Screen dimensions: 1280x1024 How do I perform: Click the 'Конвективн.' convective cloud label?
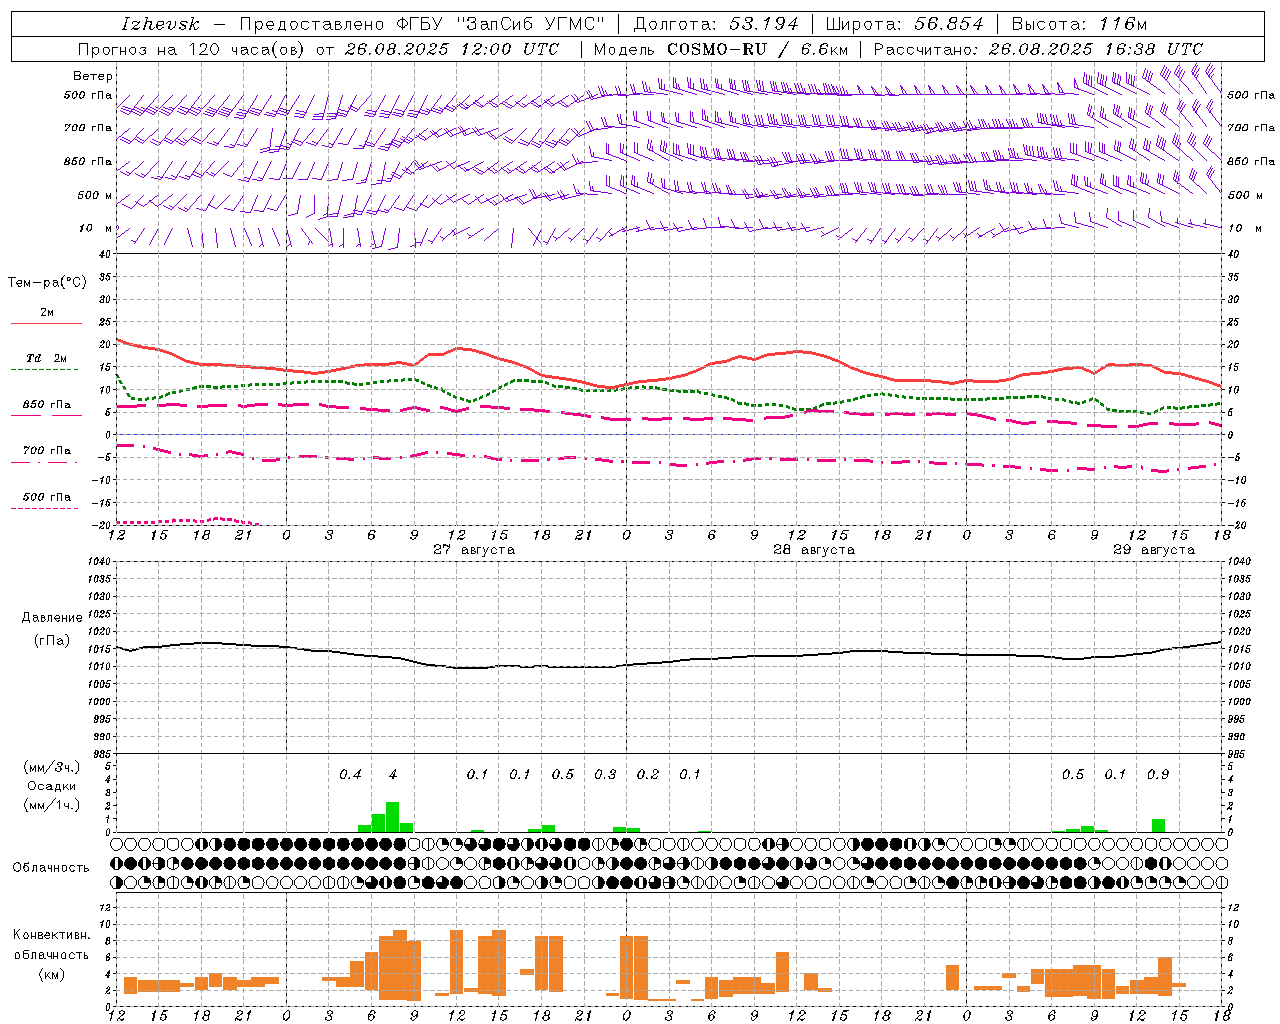click(x=51, y=935)
